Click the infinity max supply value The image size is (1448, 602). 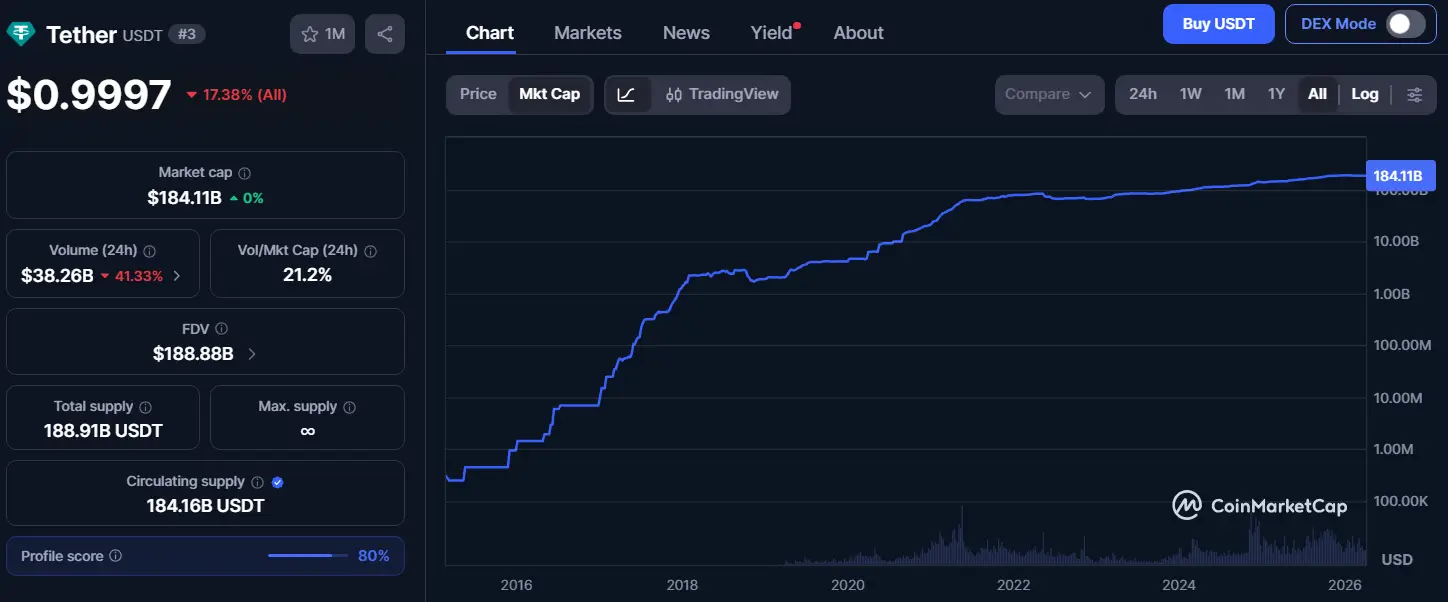click(x=307, y=431)
